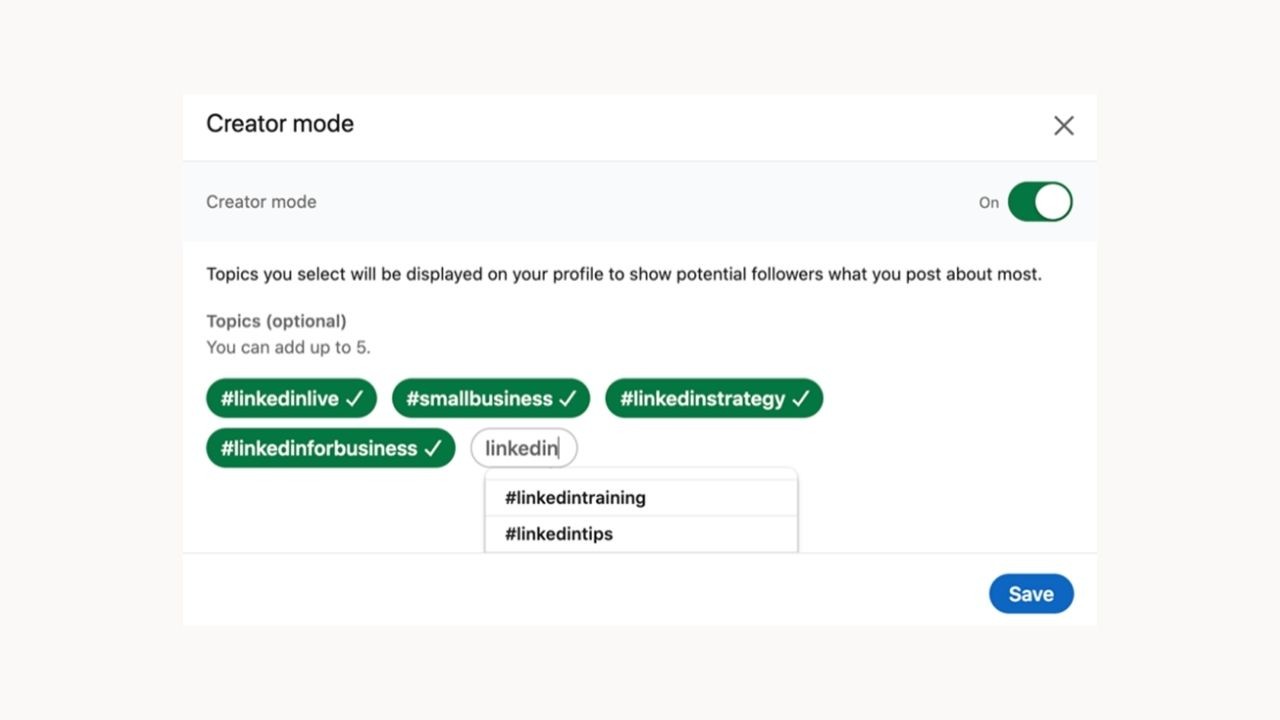Remove the #linkedinforbusiness topic text

(x=318, y=448)
